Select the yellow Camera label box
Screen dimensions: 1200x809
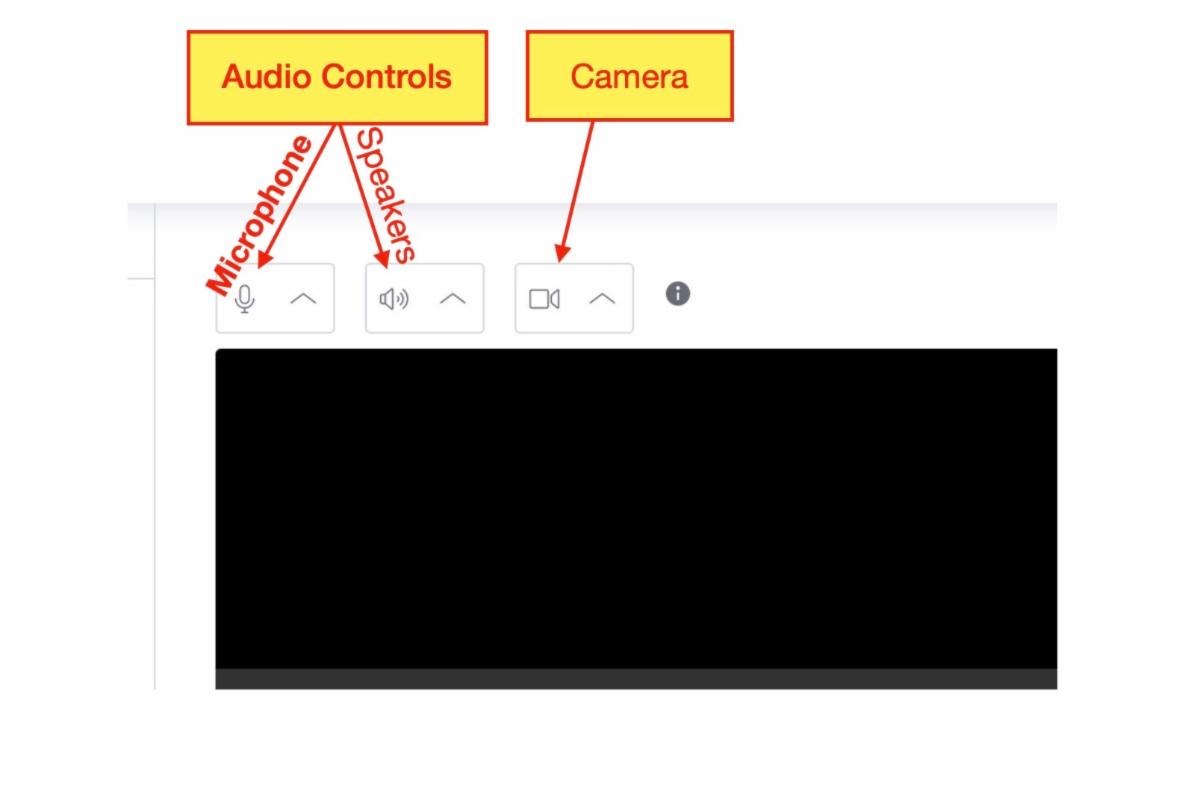(x=630, y=76)
